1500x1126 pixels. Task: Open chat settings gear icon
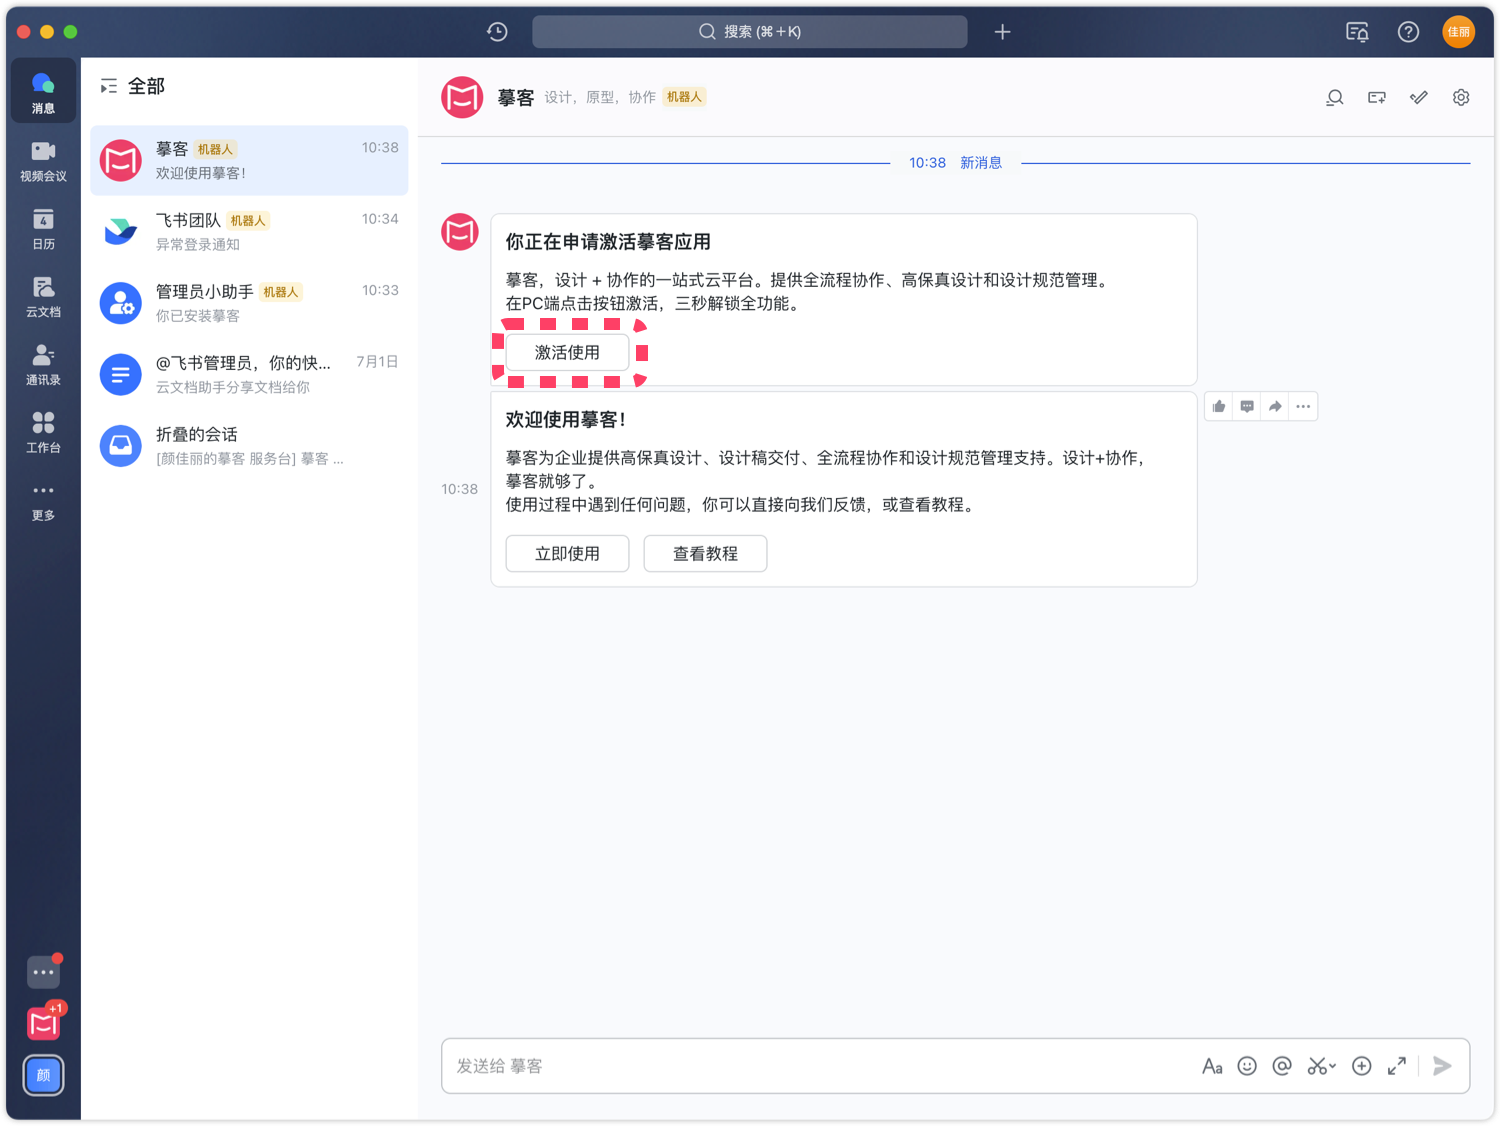pos(1461,97)
